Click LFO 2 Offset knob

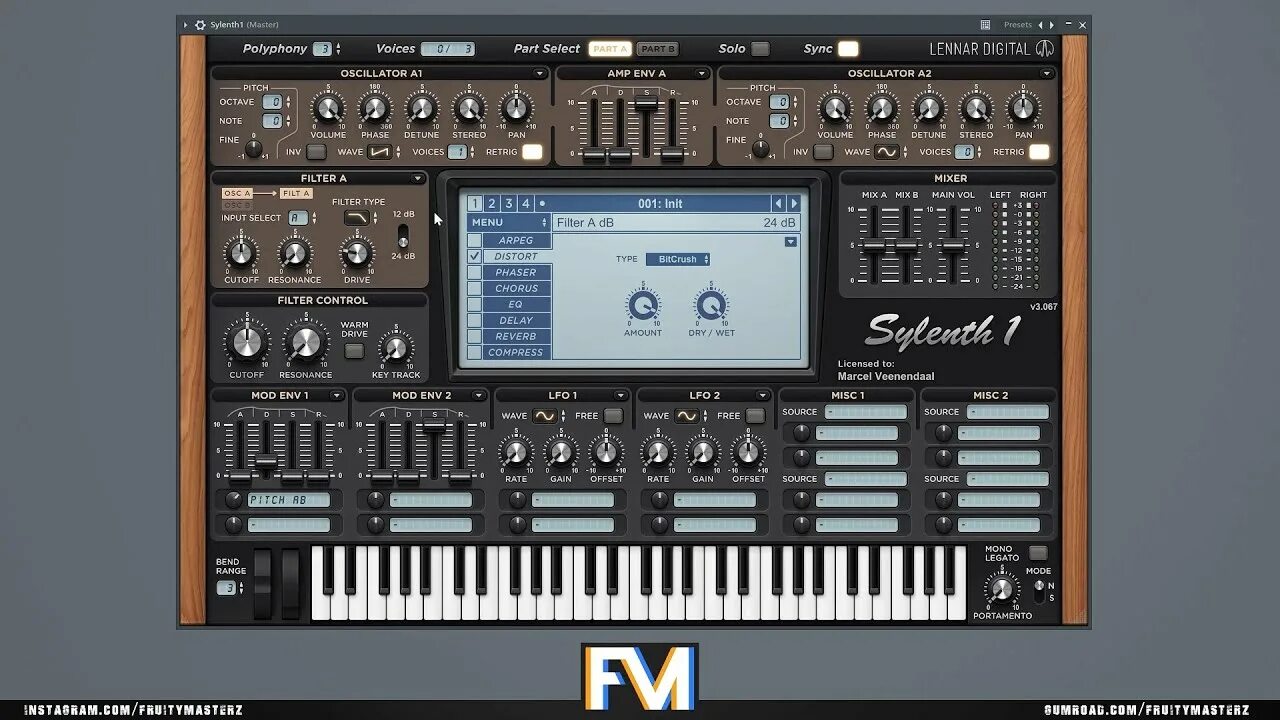pyautogui.click(x=748, y=453)
